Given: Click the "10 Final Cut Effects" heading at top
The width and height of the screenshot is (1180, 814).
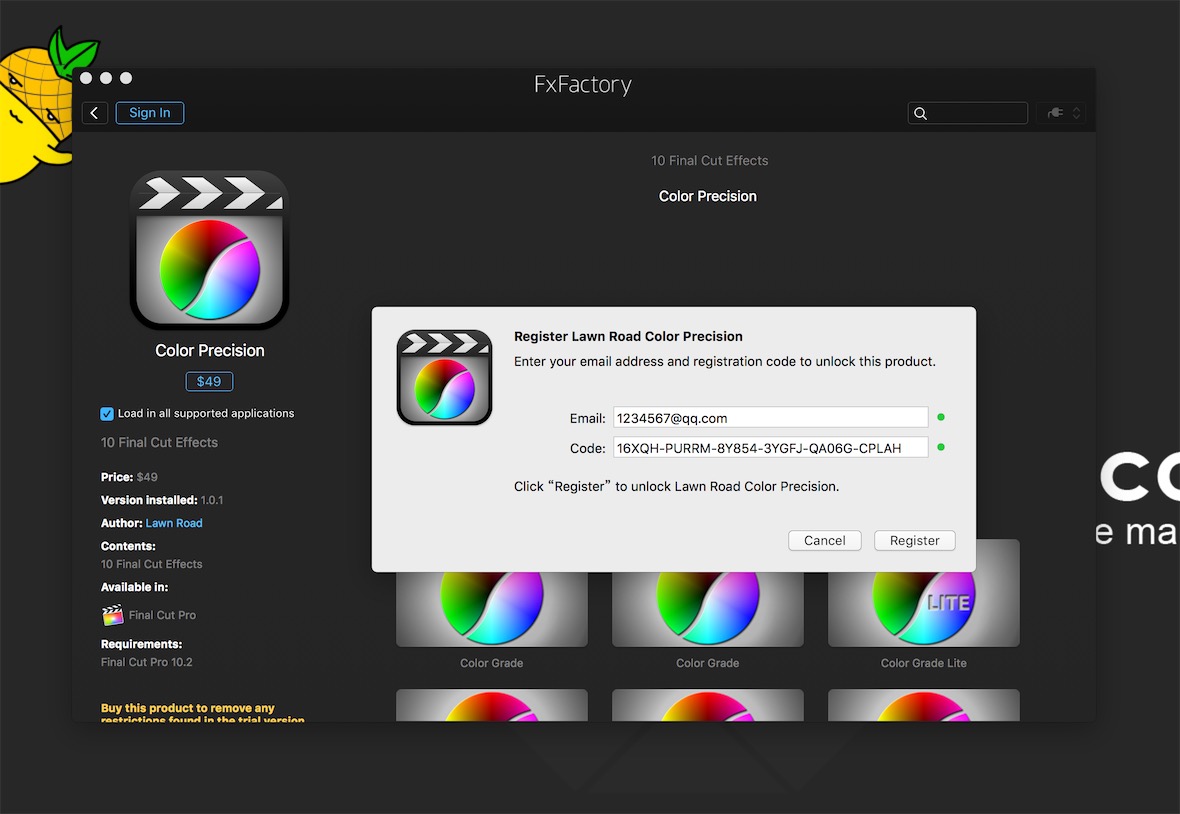Looking at the screenshot, I should [710, 160].
